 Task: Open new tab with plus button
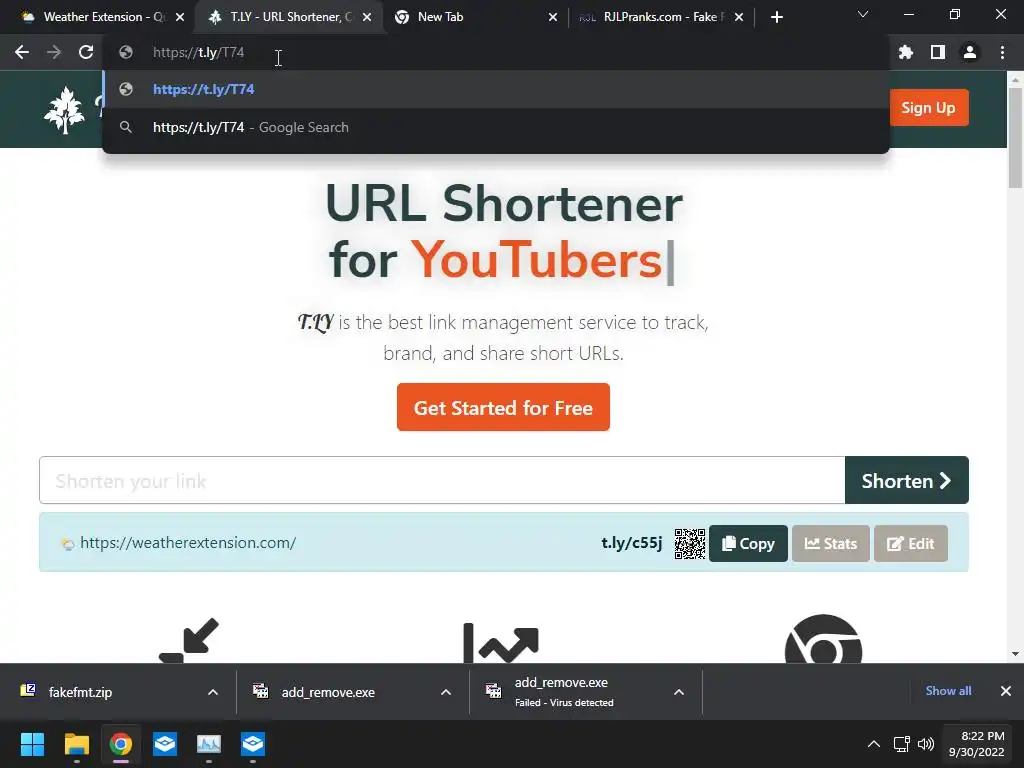(776, 17)
